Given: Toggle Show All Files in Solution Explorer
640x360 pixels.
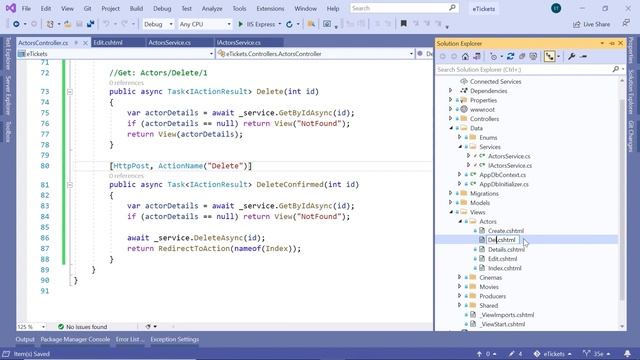Looking at the screenshot, I should click(533, 57).
